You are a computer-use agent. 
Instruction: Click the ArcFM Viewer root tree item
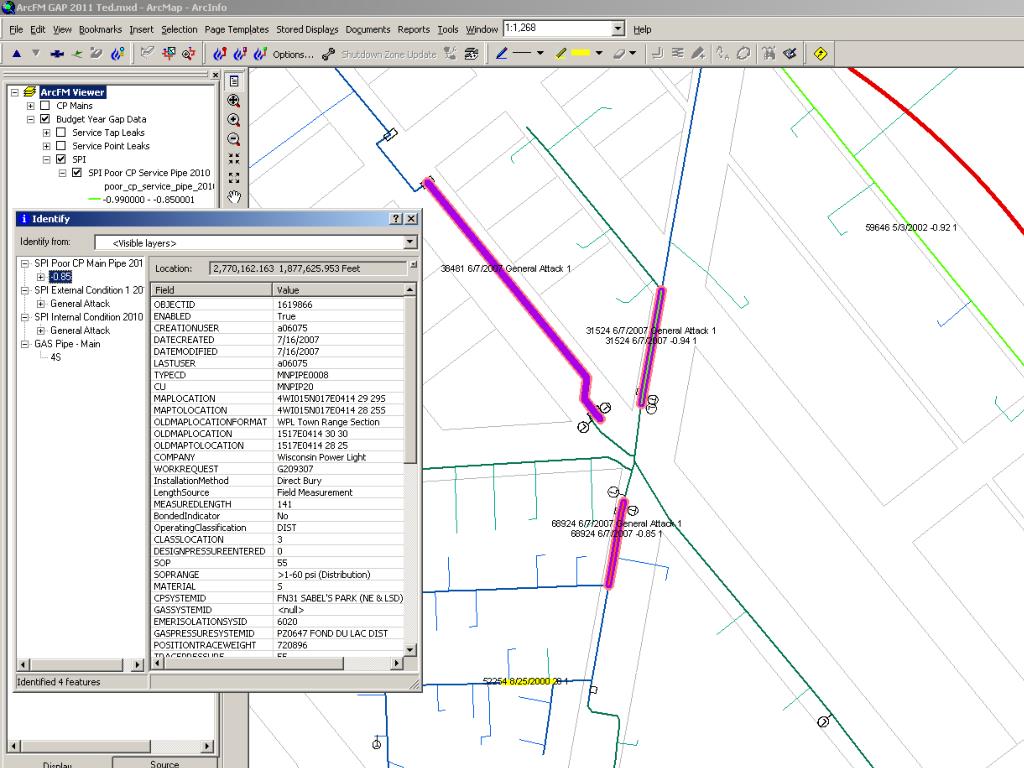coord(72,92)
